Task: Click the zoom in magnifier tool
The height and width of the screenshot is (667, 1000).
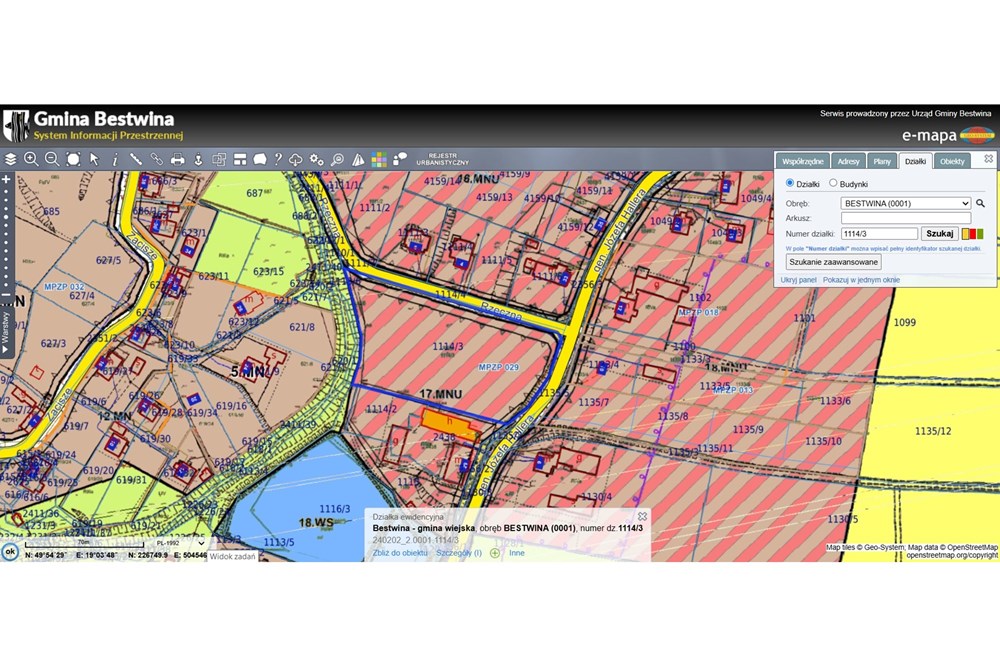Action: point(31,159)
